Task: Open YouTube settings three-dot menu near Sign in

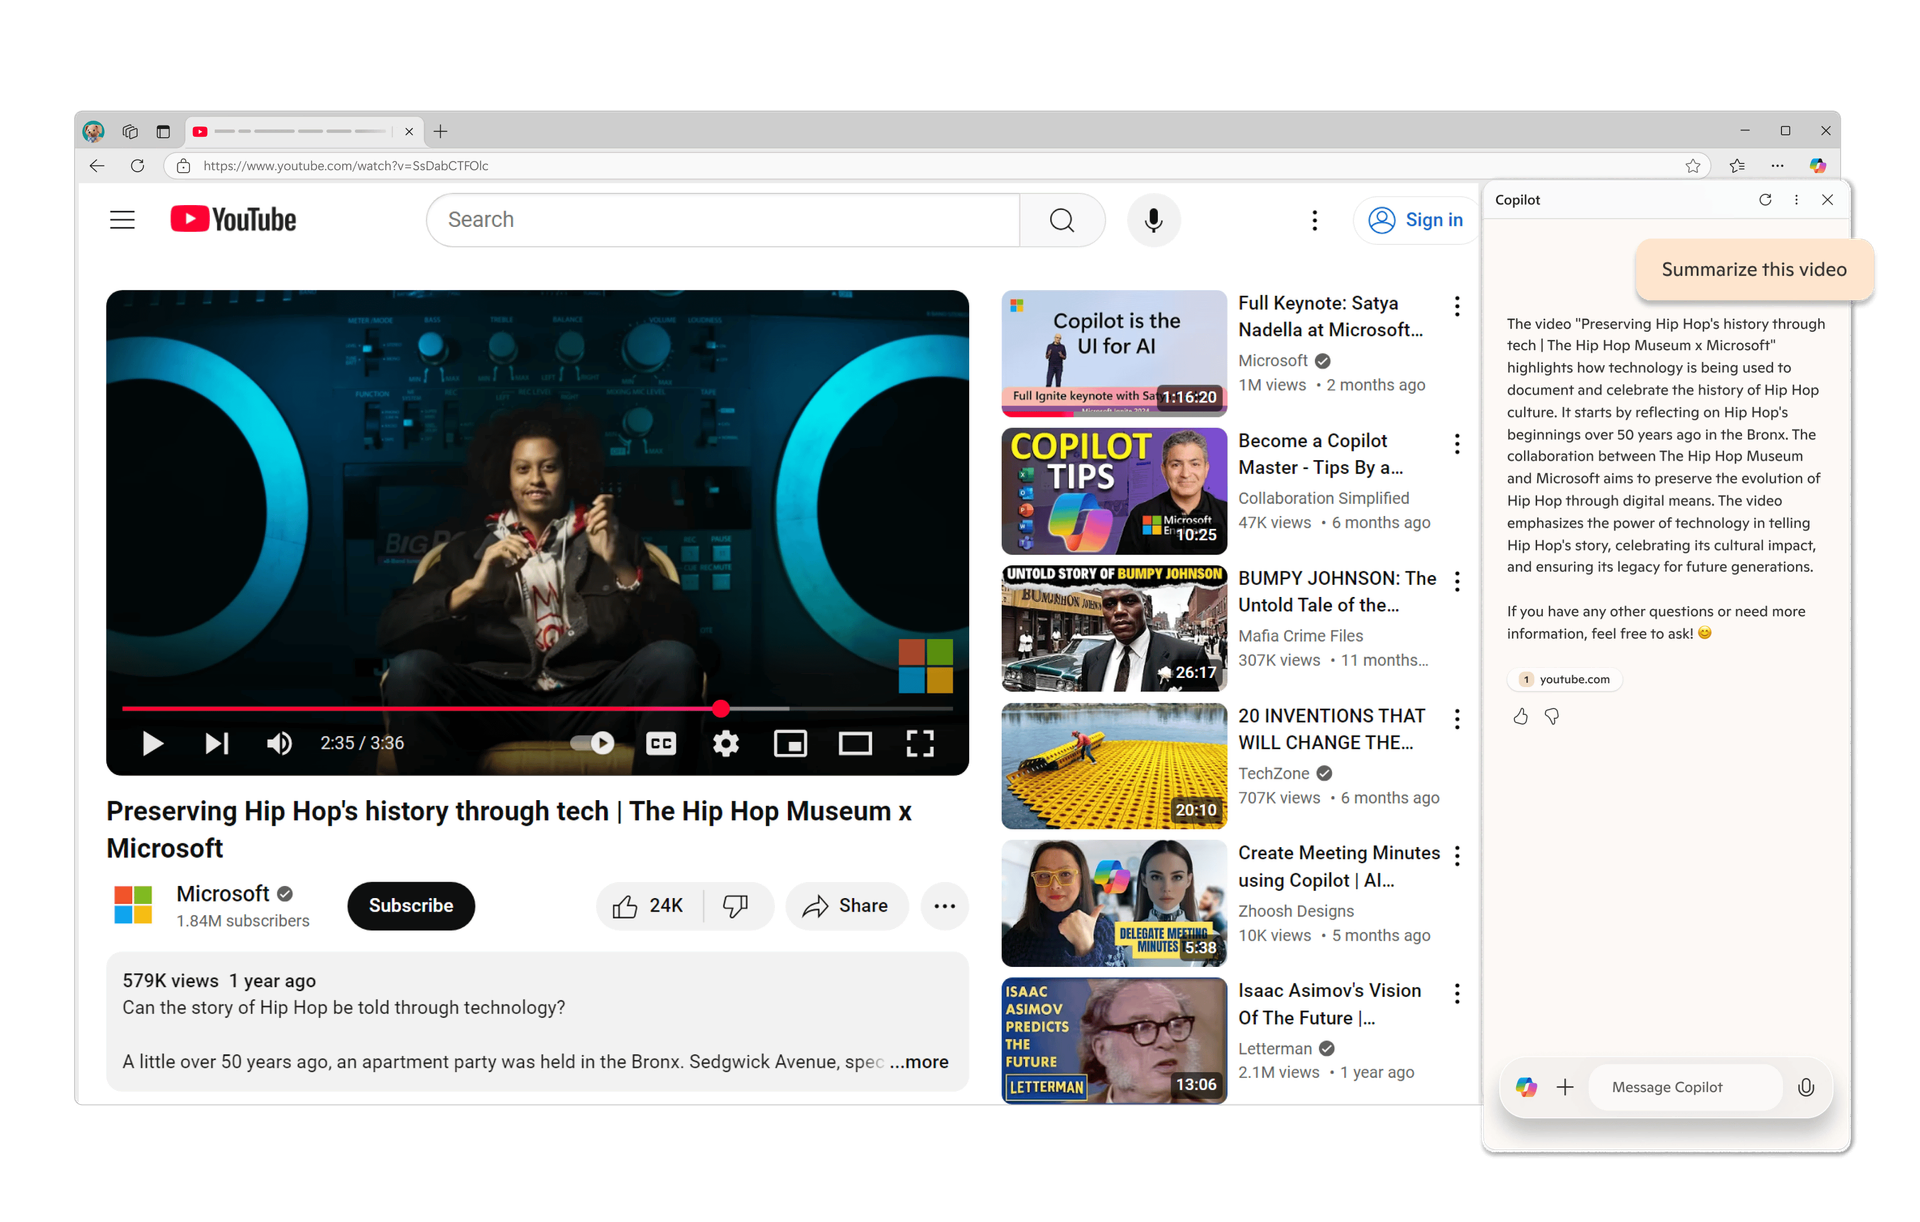Action: (1314, 220)
